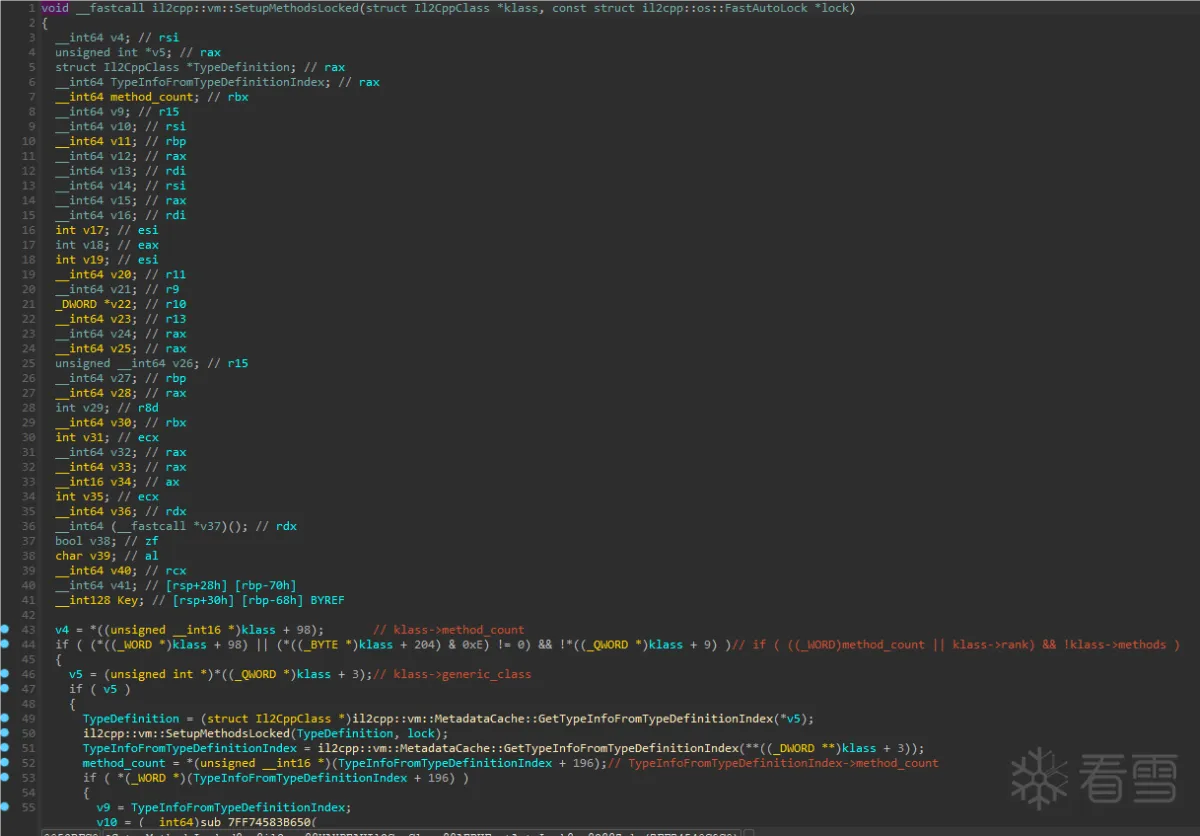Select TypeInfoFromTypeDefinitionIndex declared on line 6

coord(217,82)
